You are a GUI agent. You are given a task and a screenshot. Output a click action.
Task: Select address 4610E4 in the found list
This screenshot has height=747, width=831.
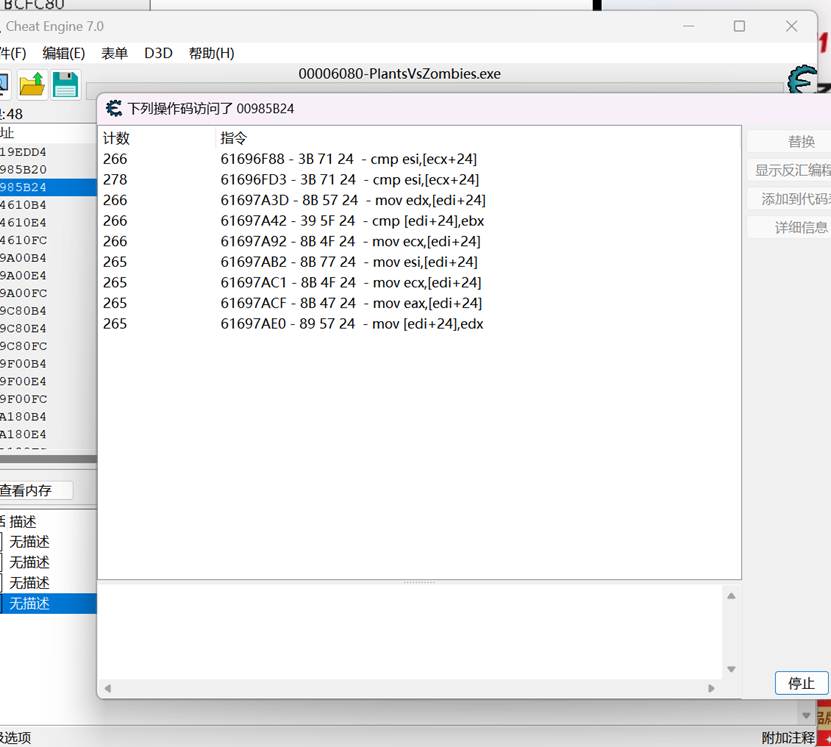pos(48,223)
